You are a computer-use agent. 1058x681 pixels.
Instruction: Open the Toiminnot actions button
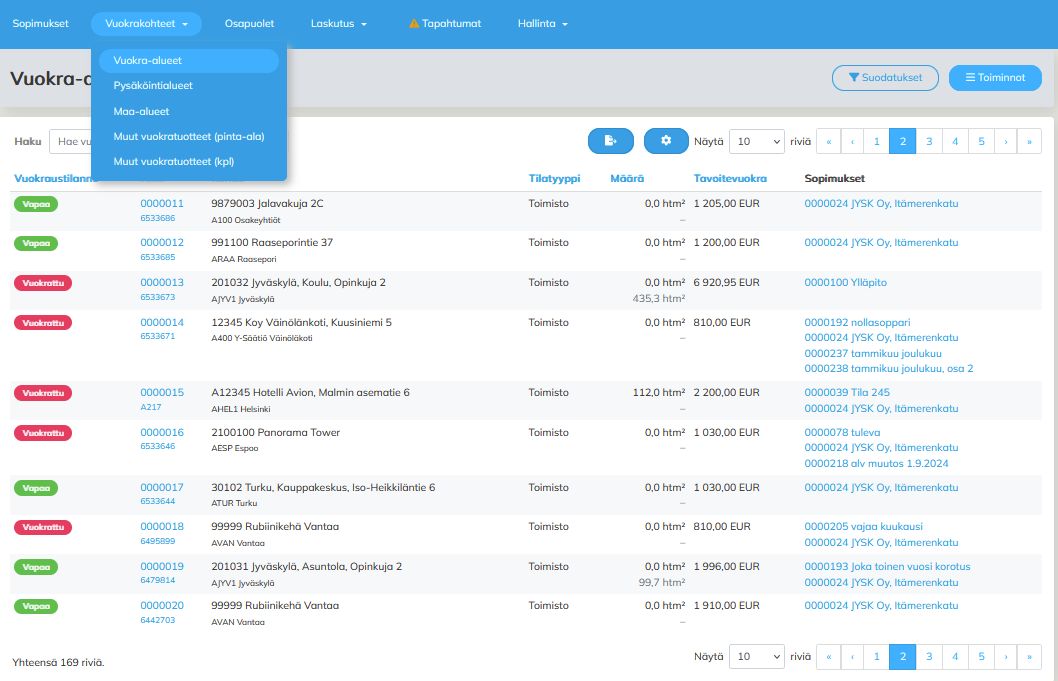(x=995, y=78)
